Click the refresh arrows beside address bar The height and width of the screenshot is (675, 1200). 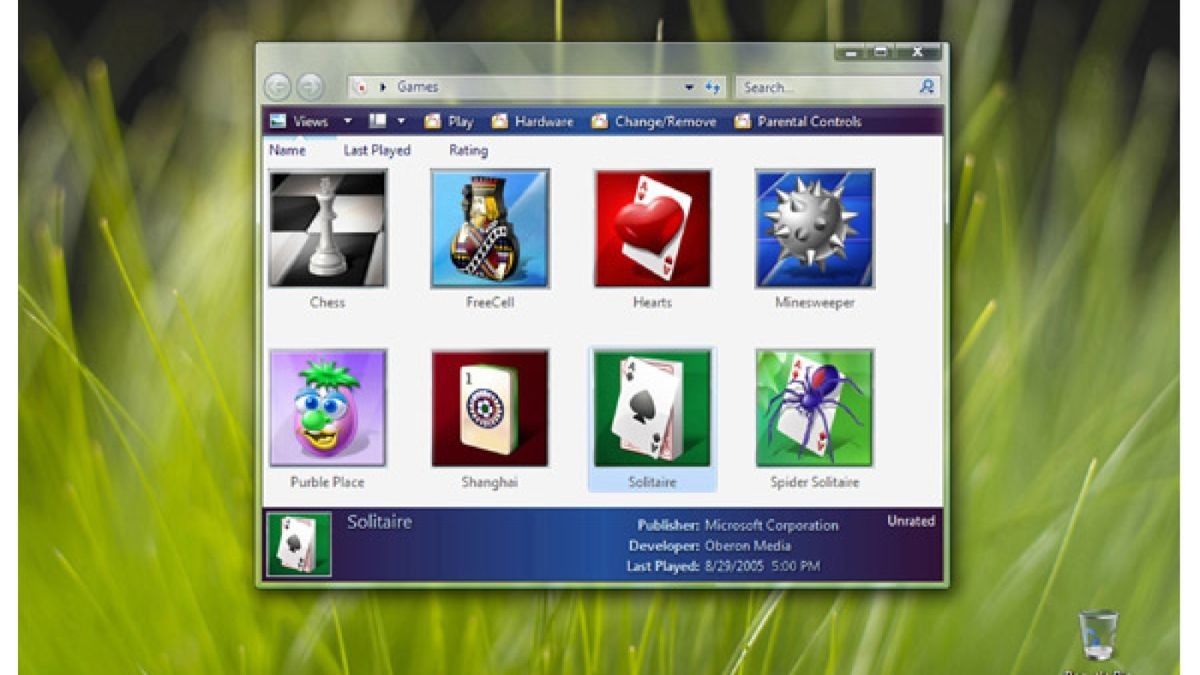pos(712,88)
